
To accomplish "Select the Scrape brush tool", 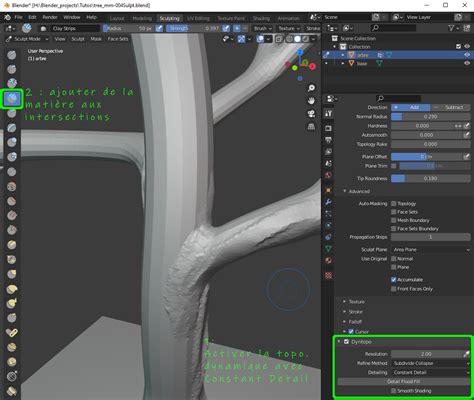I will coord(12,230).
